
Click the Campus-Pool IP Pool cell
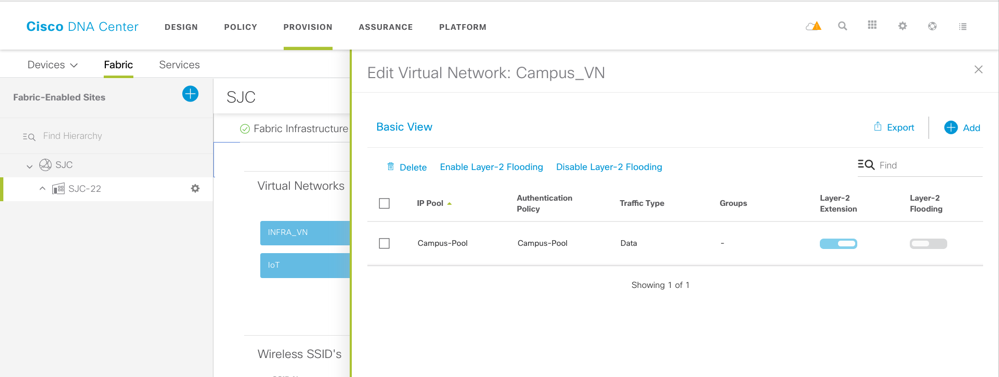pyautogui.click(x=443, y=243)
